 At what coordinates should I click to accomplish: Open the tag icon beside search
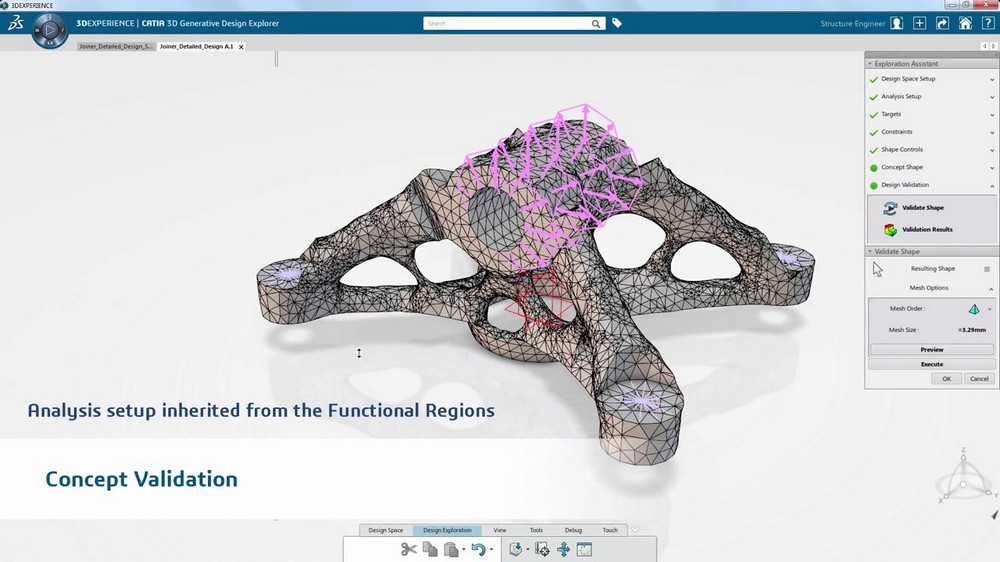617,23
